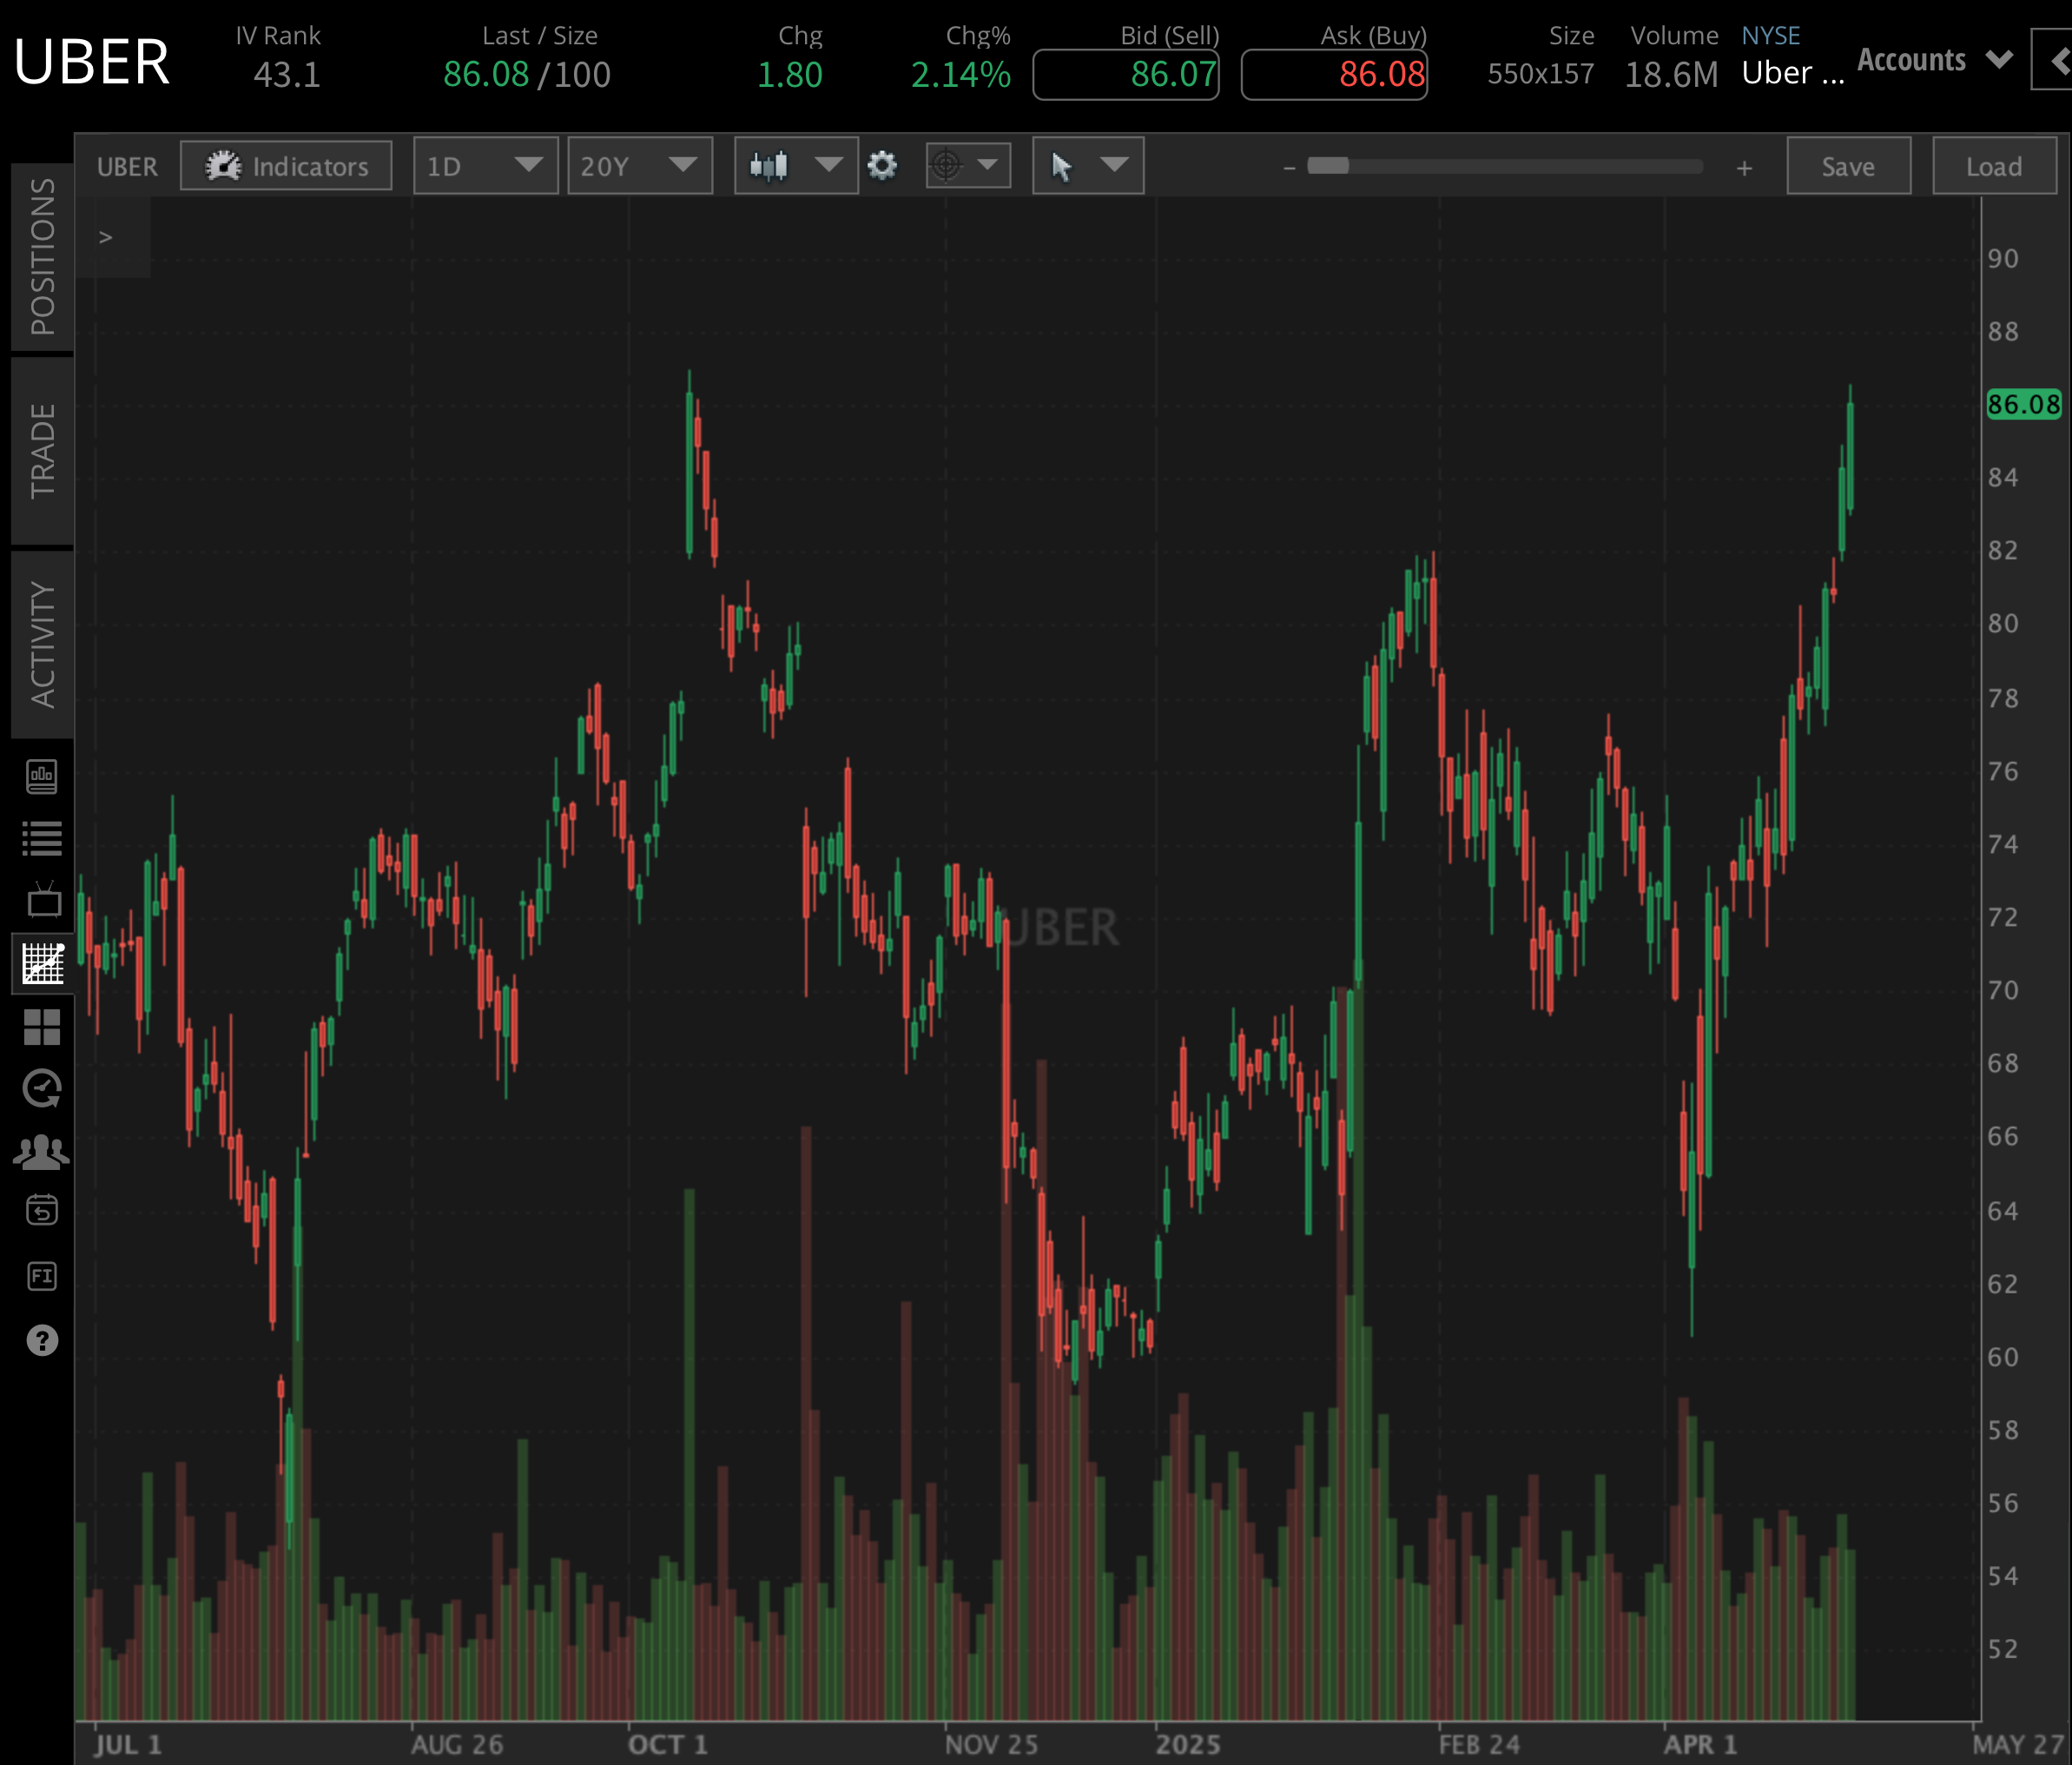The width and height of the screenshot is (2072, 1765).
Task: Expand the 20Y range dropdown
Action: click(x=639, y=166)
